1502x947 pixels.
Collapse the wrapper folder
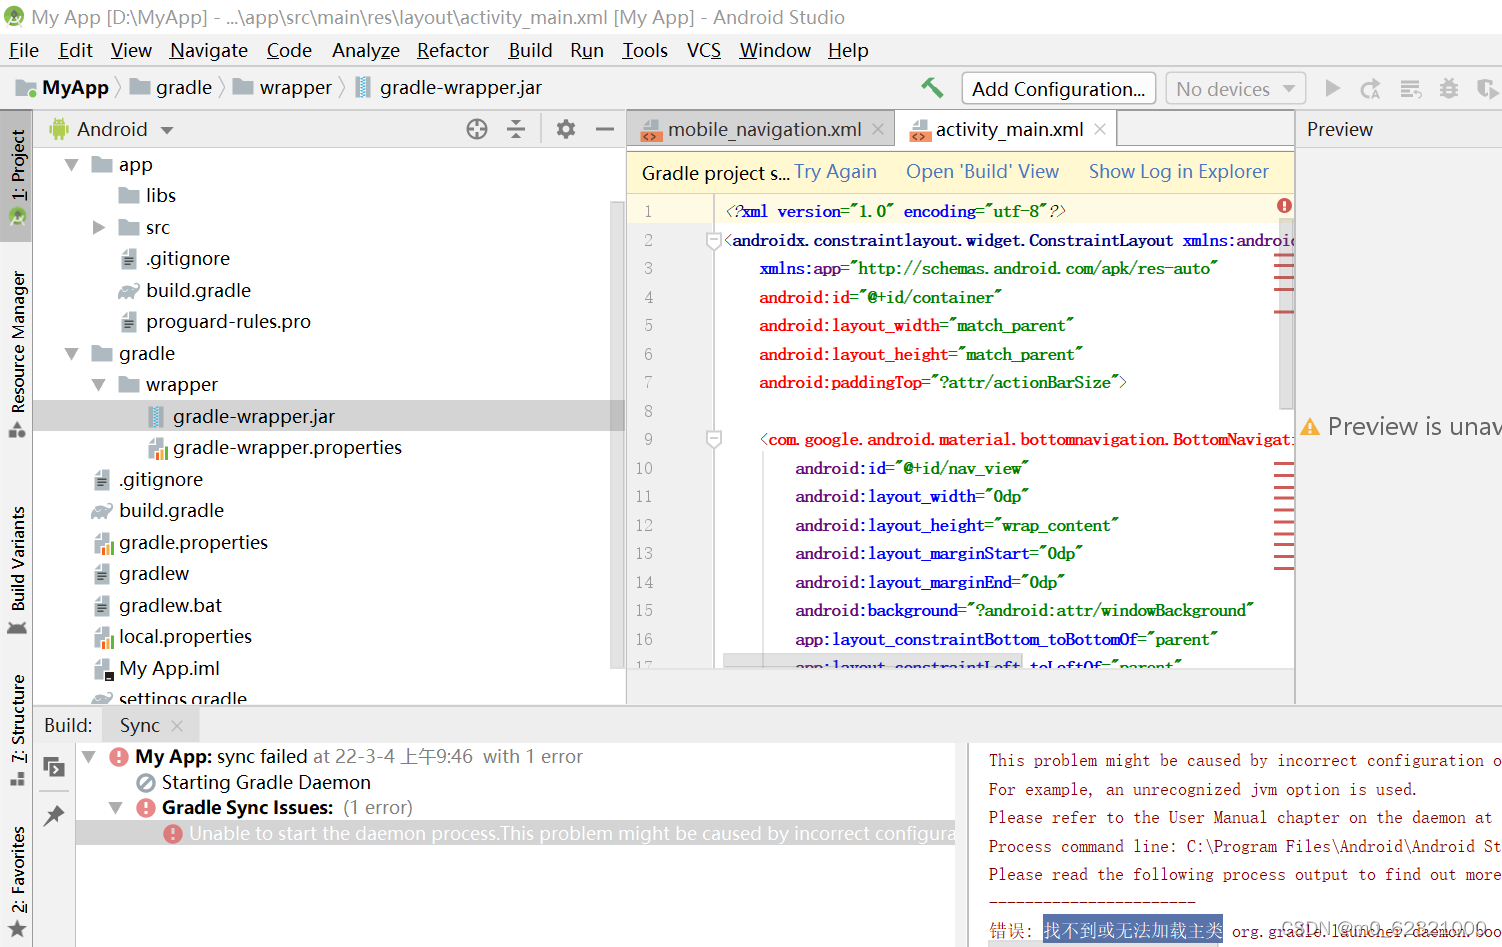(99, 384)
